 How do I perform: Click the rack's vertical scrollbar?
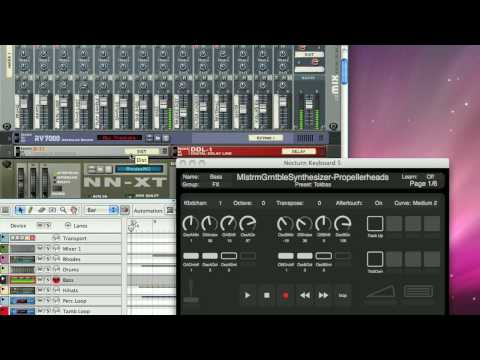(344, 71)
